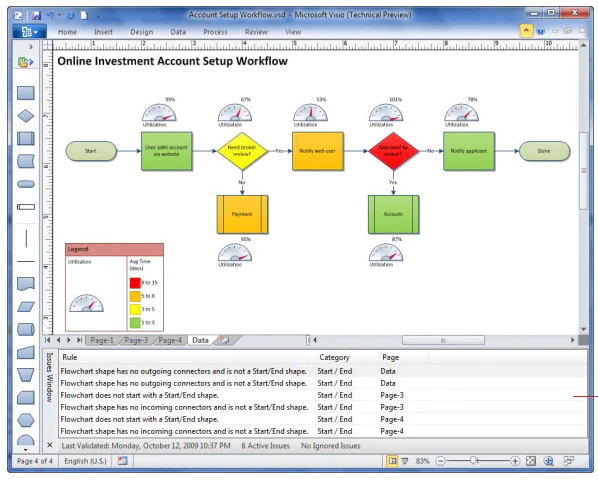Viewport: 598px width, 480px height.
Task: Click the Undo arrow in title bar
Action: pyautogui.click(x=50, y=16)
